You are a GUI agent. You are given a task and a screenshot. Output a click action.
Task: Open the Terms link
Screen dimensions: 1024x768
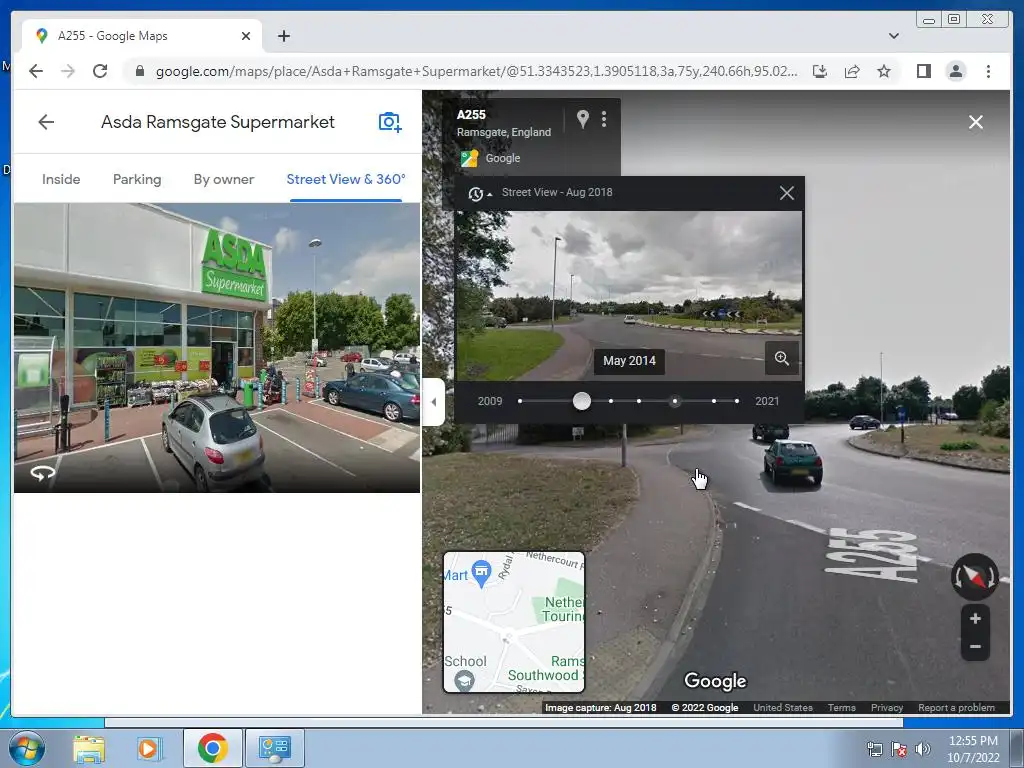841,708
